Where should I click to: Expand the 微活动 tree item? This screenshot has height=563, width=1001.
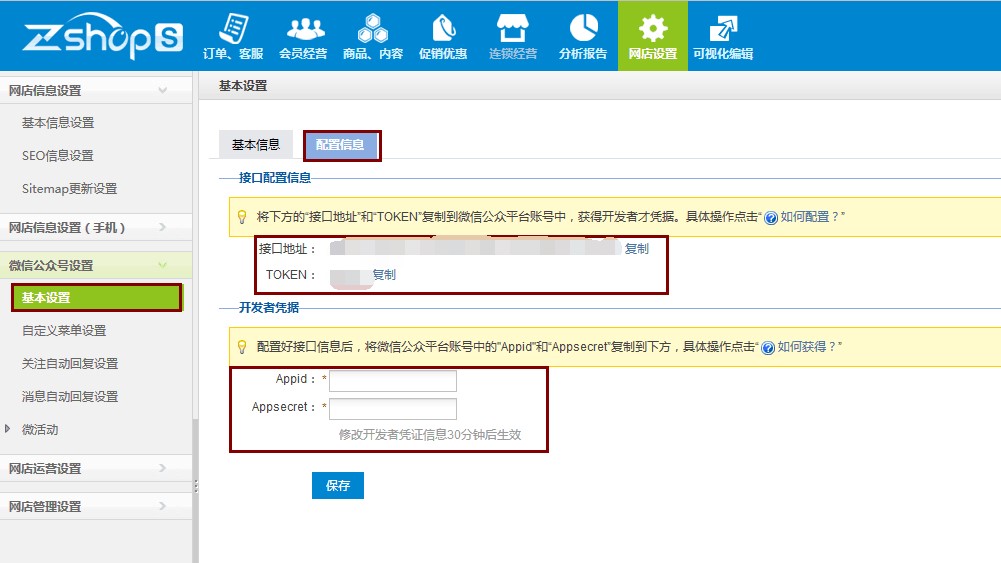point(8,429)
